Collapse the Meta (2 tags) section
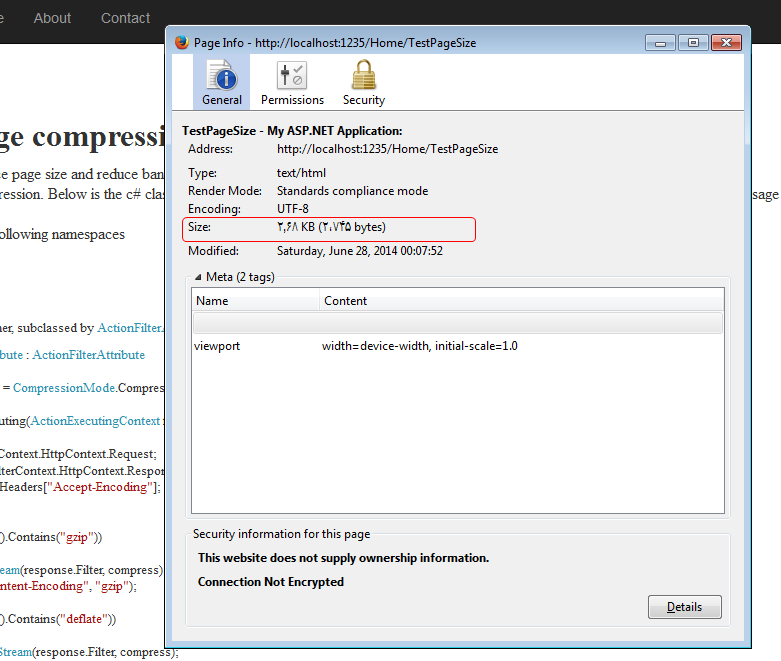 [x=197, y=277]
